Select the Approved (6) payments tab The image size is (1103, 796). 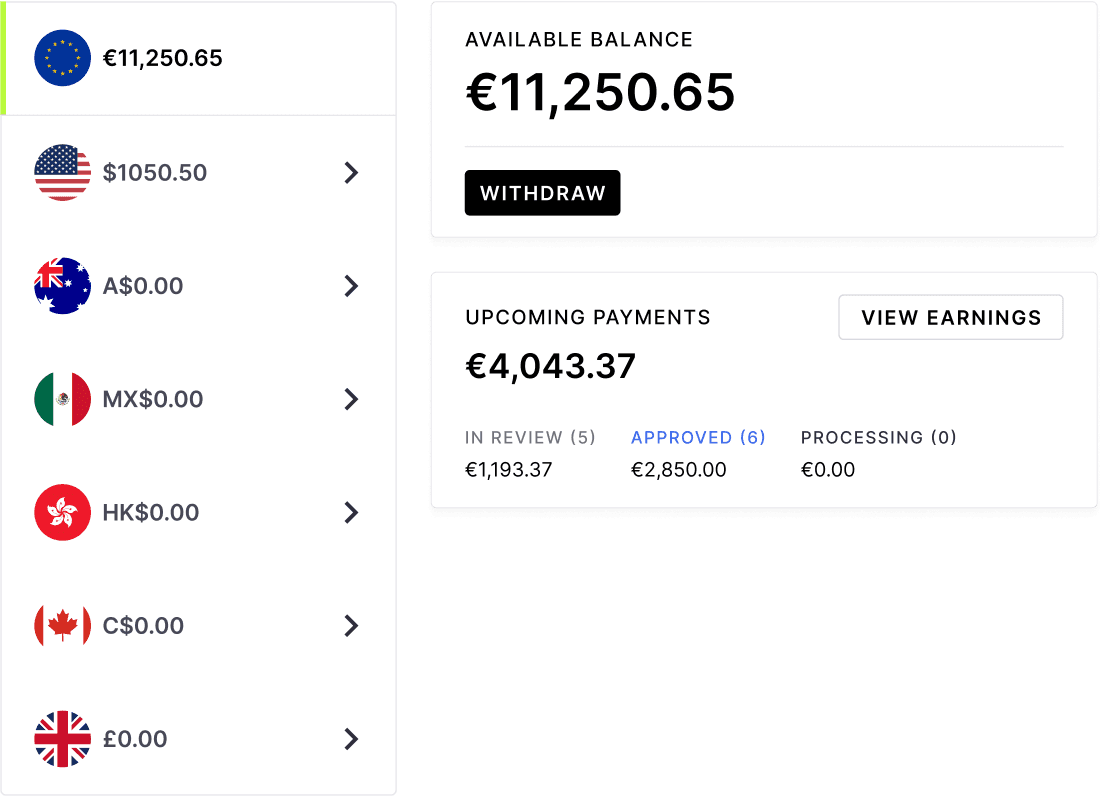(x=698, y=437)
